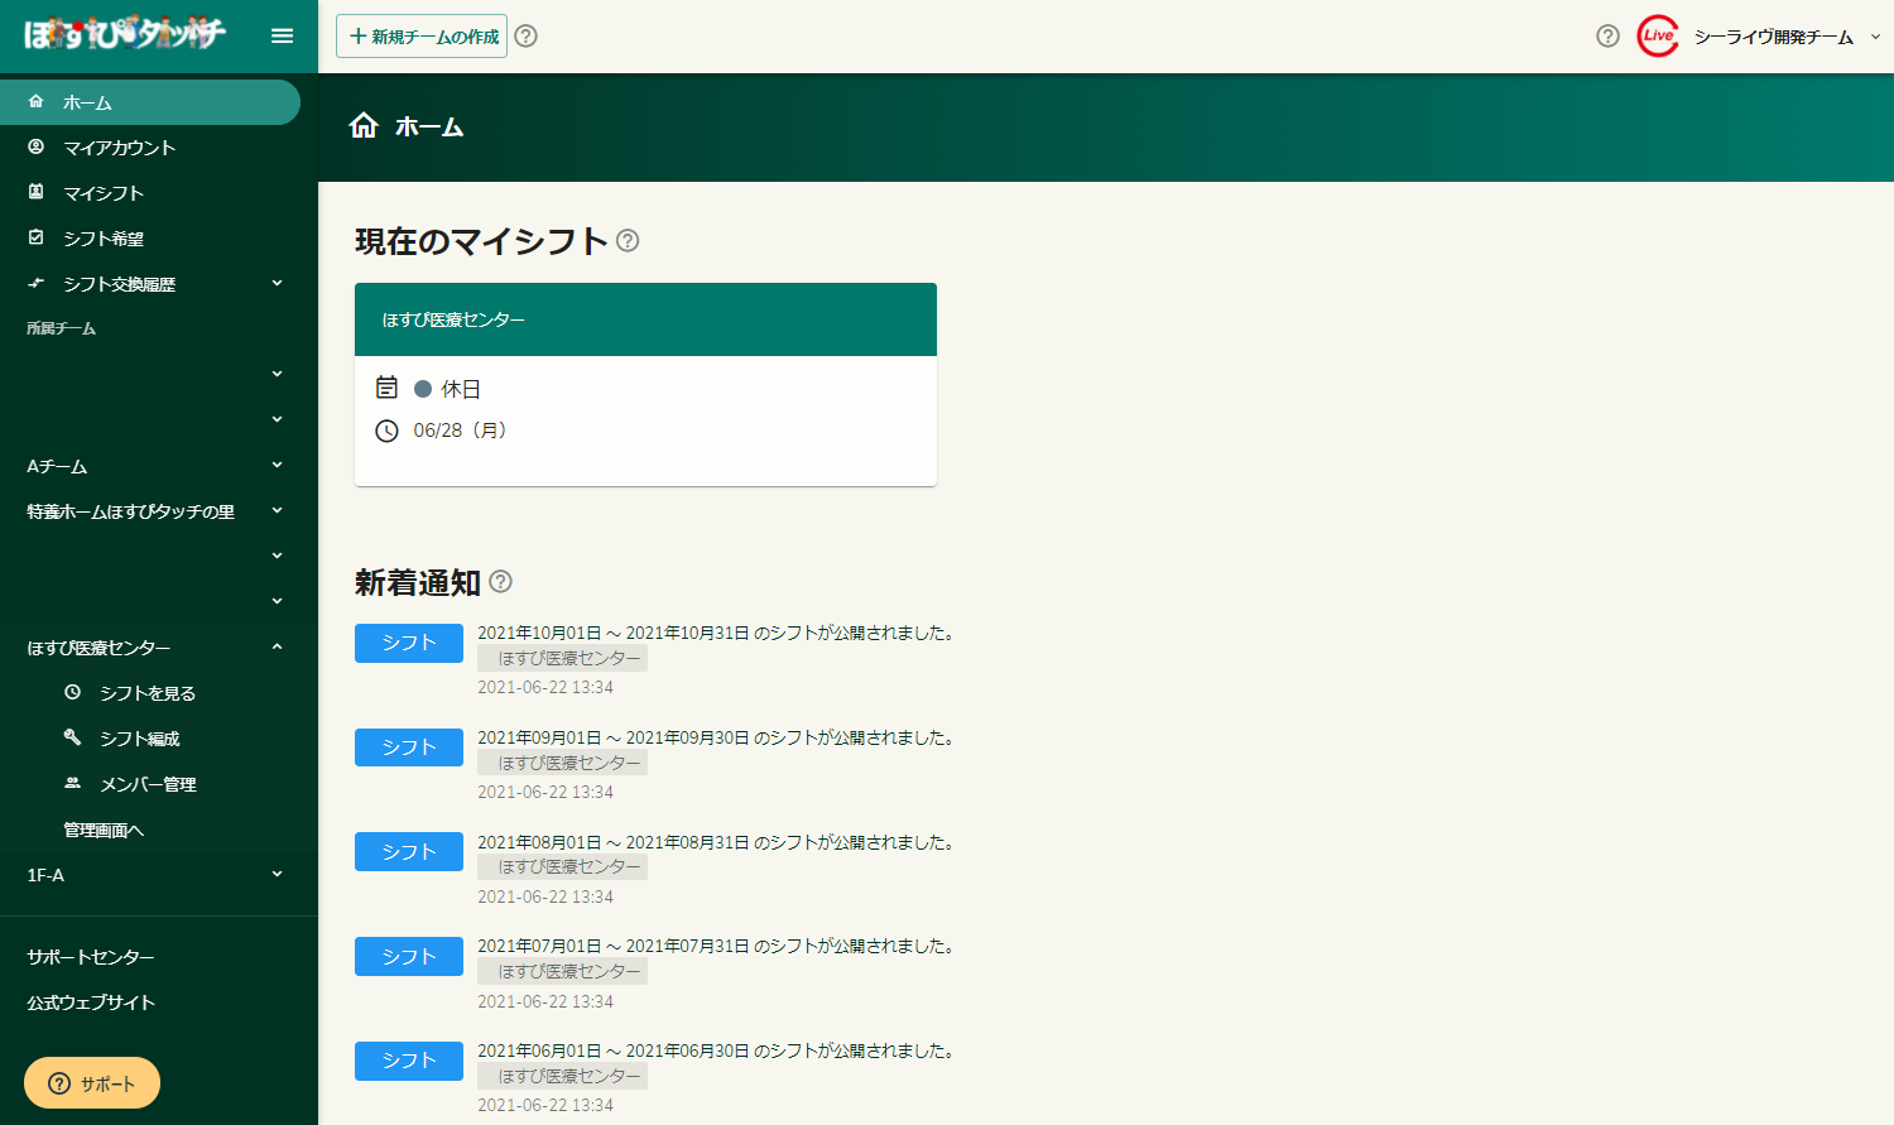Click clock icon beside シフトを見る

click(72, 692)
